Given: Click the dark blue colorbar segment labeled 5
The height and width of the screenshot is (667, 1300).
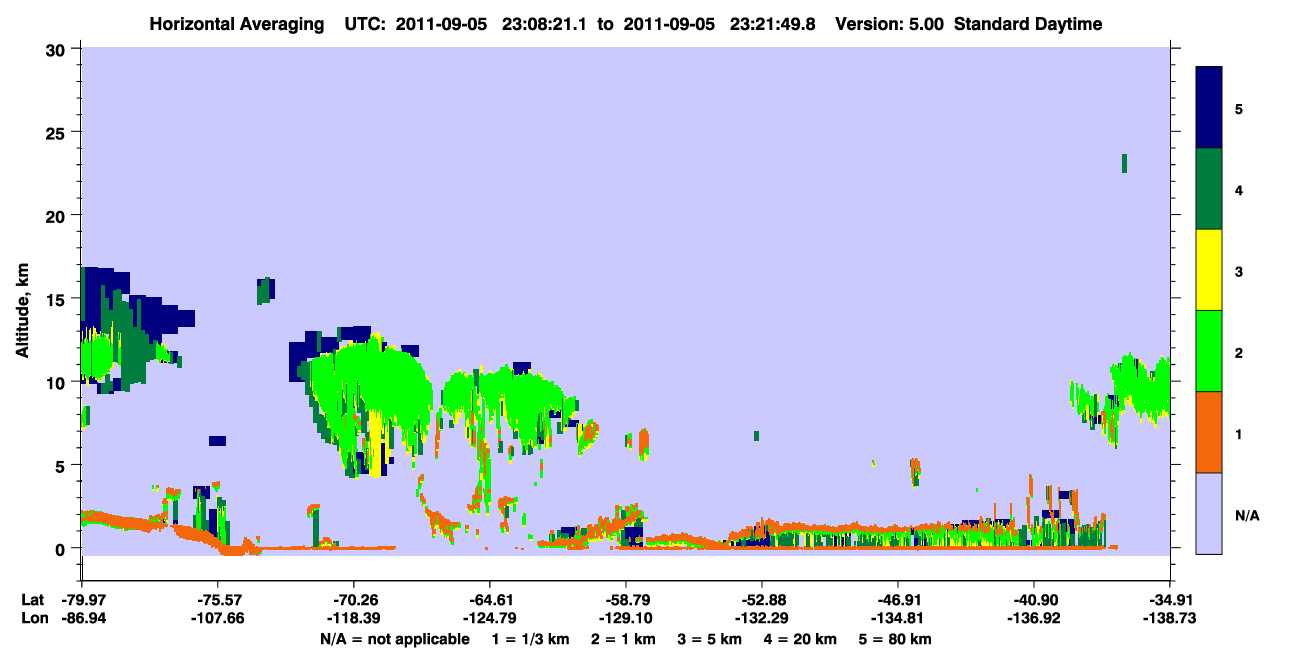Looking at the screenshot, I should coord(1209,107).
